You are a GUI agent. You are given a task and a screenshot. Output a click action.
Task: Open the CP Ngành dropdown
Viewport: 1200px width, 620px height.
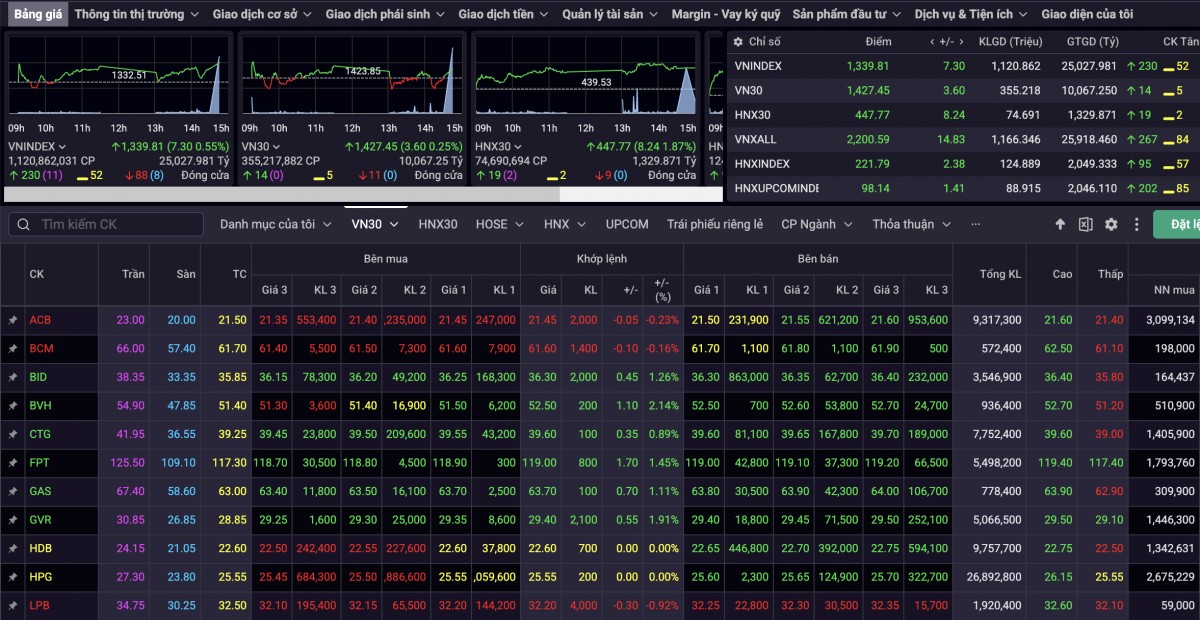tap(817, 225)
